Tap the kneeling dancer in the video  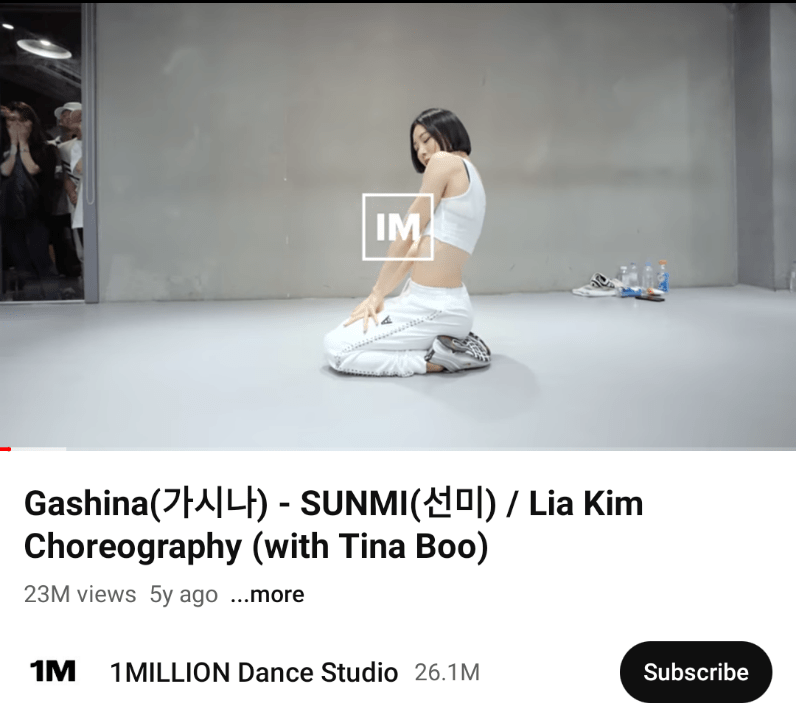(412, 244)
